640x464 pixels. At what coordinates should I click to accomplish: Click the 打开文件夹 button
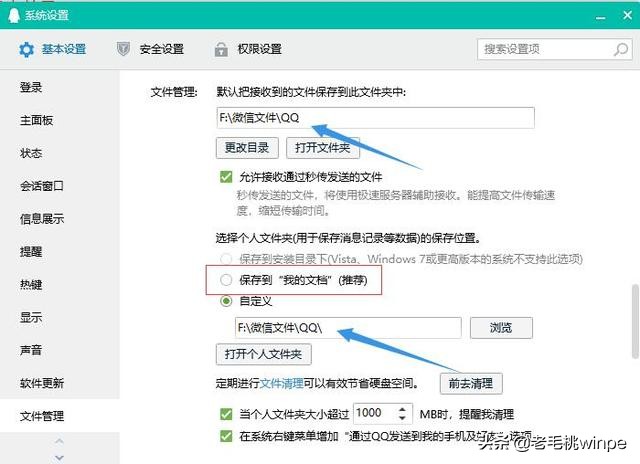tap(323, 148)
